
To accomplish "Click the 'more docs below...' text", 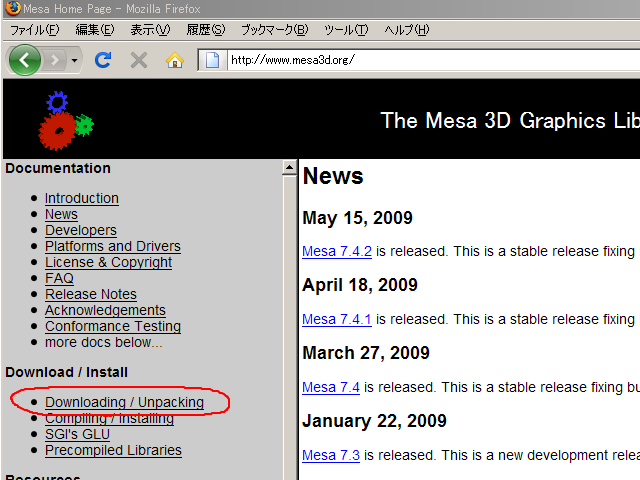I will pos(104,342).
